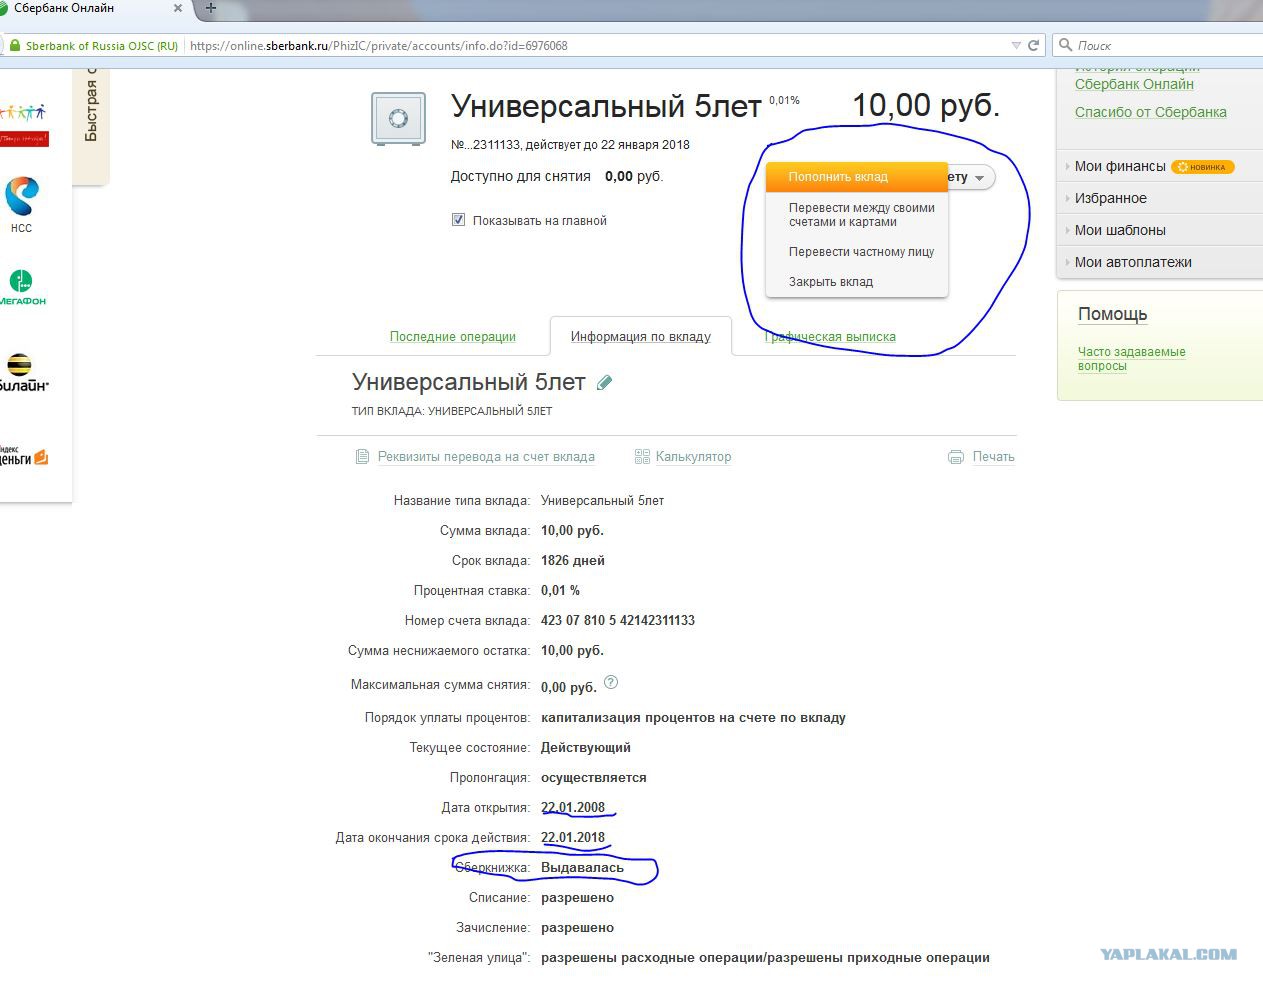The width and height of the screenshot is (1263, 984).
Task: Click the 1826 дней term value
Action: pos(573,560)
